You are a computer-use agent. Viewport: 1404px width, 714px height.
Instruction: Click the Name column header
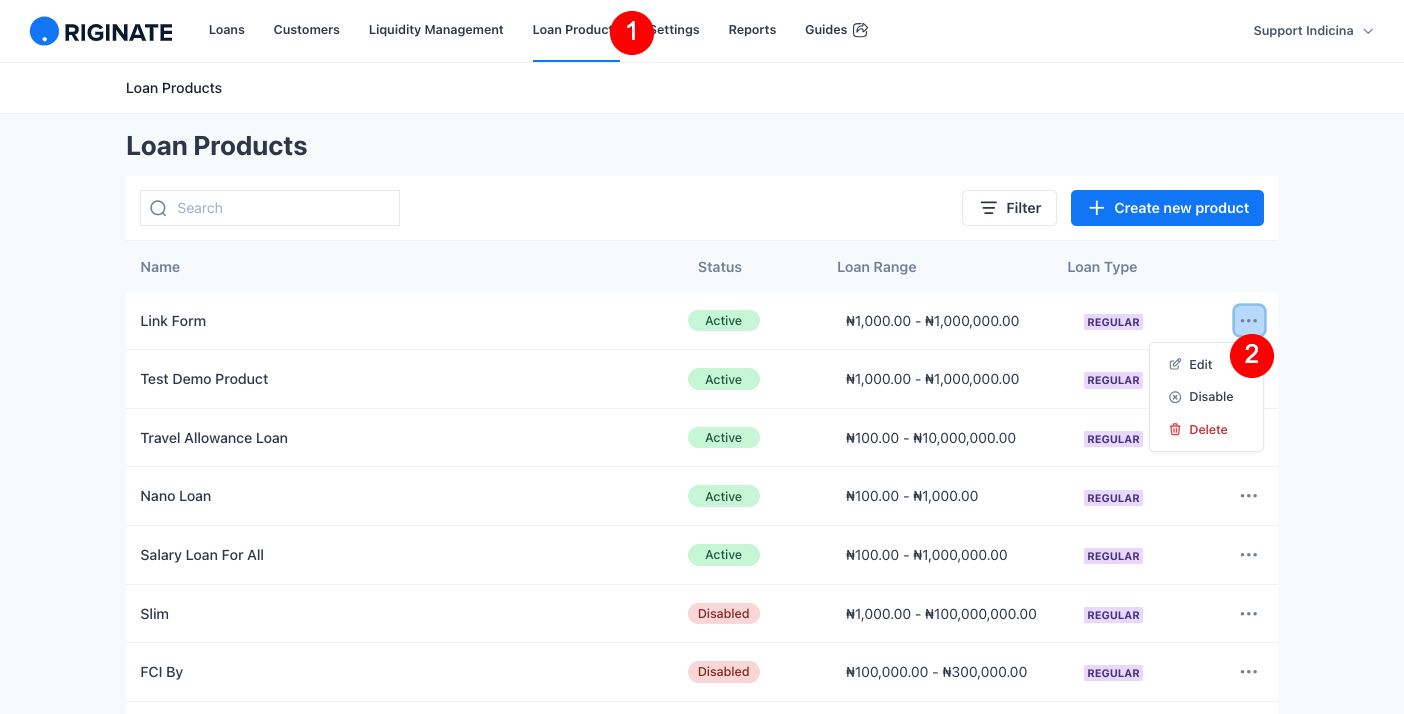pyautogui.click(x=160, y=267)
